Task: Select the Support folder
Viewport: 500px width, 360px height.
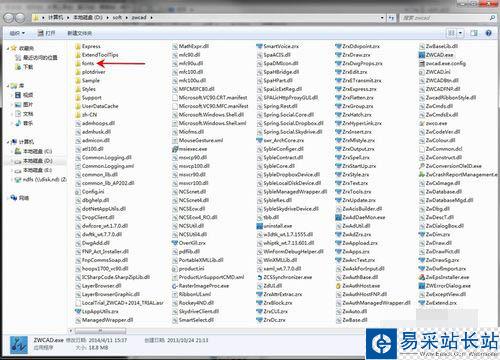Action: pyautogui.click(x=89, y=98)
